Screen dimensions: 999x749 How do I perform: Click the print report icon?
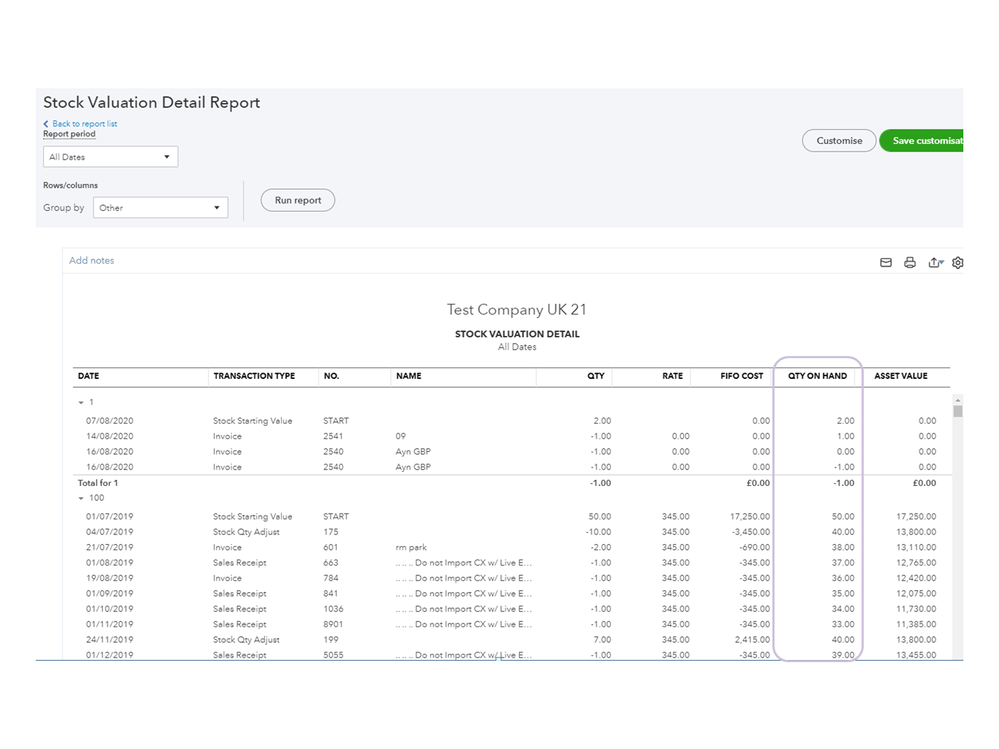[x=909, y=263]
